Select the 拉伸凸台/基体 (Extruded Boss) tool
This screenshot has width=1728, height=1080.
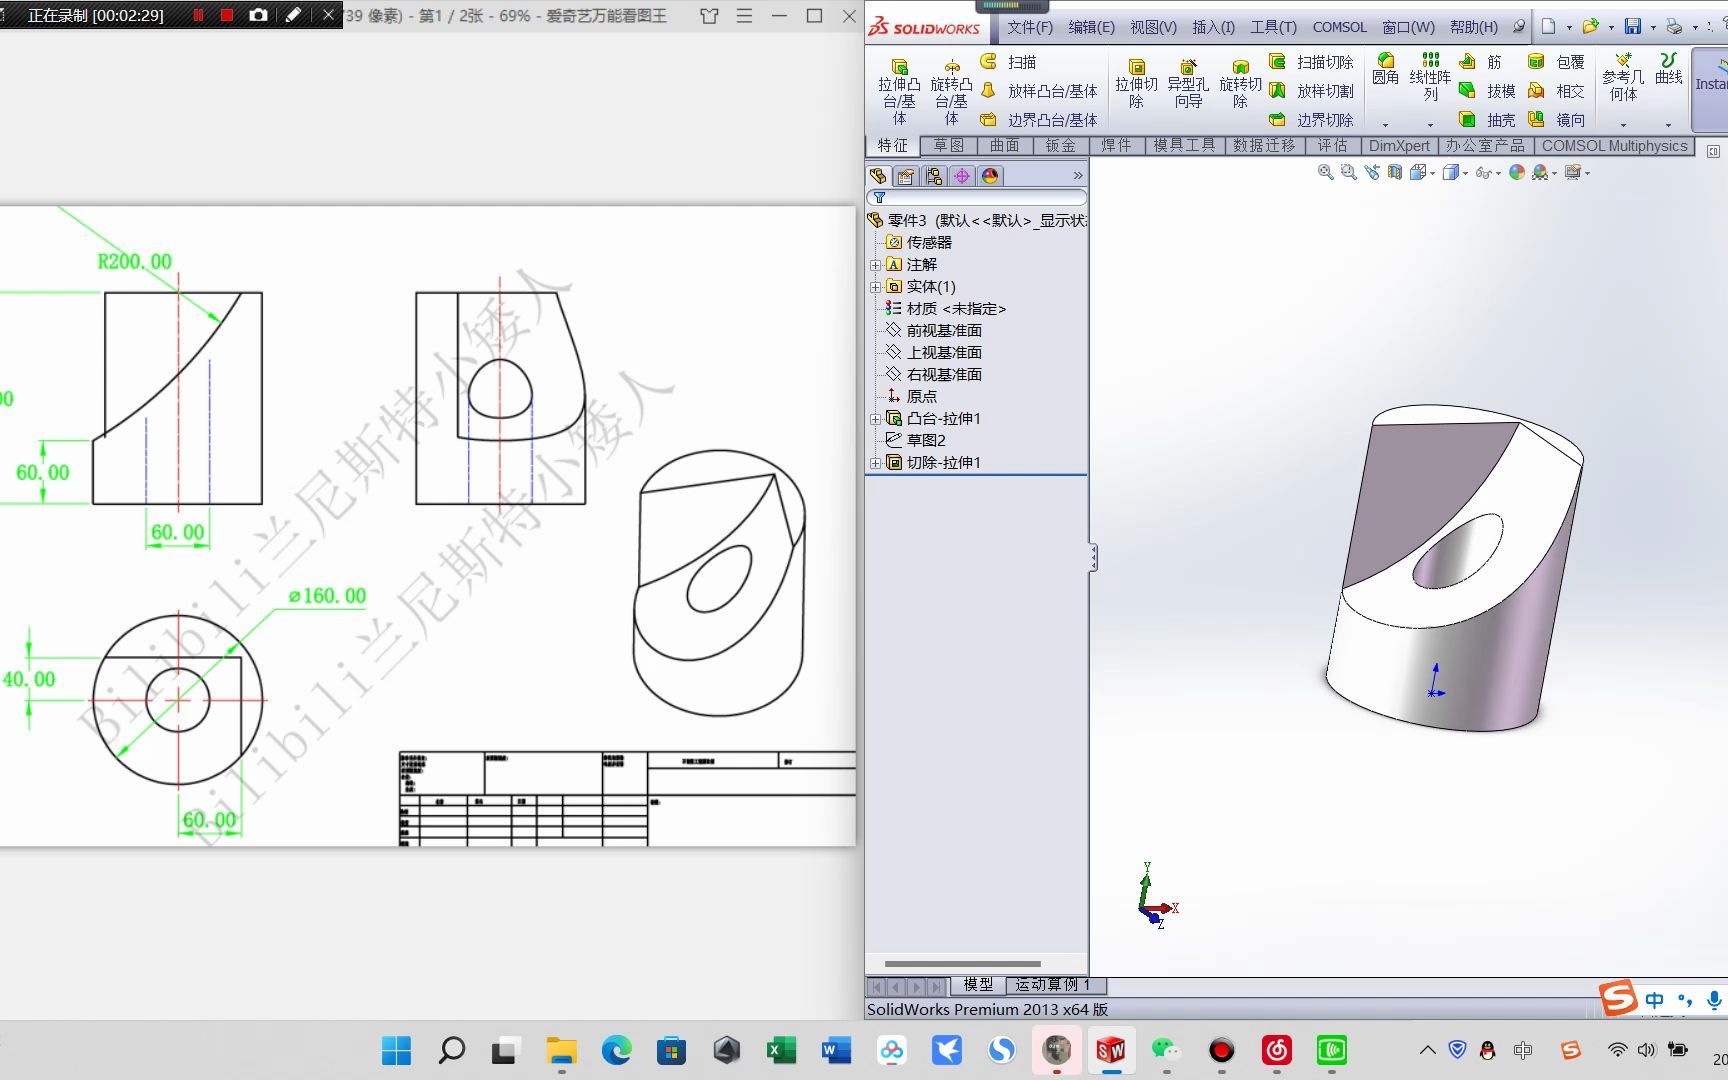pyautogui.click(x=899, y=90)
